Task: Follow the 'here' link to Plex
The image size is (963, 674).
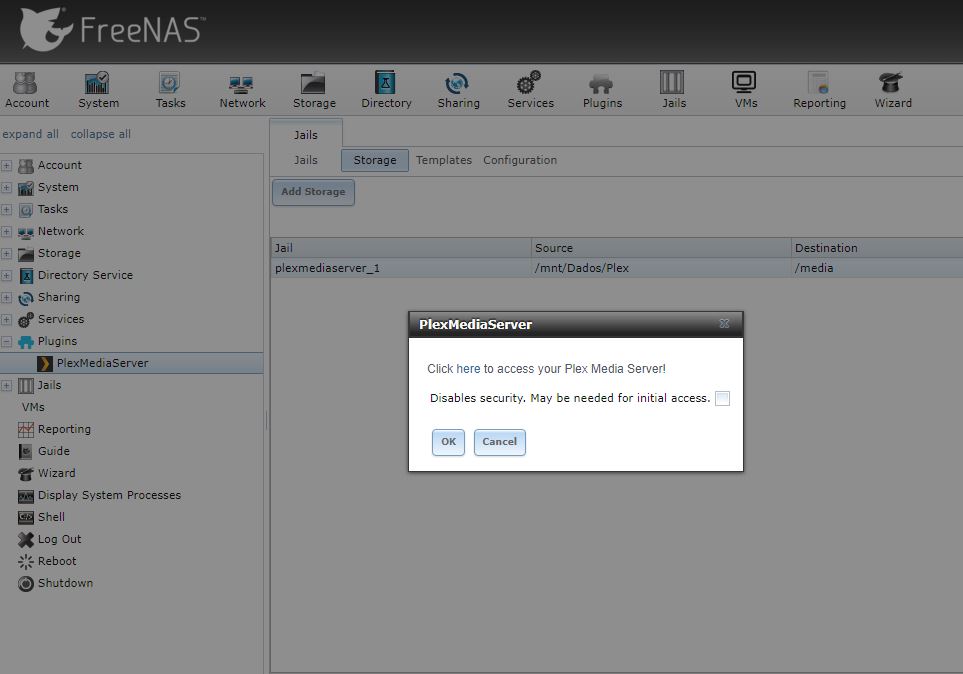Action: 468,369
